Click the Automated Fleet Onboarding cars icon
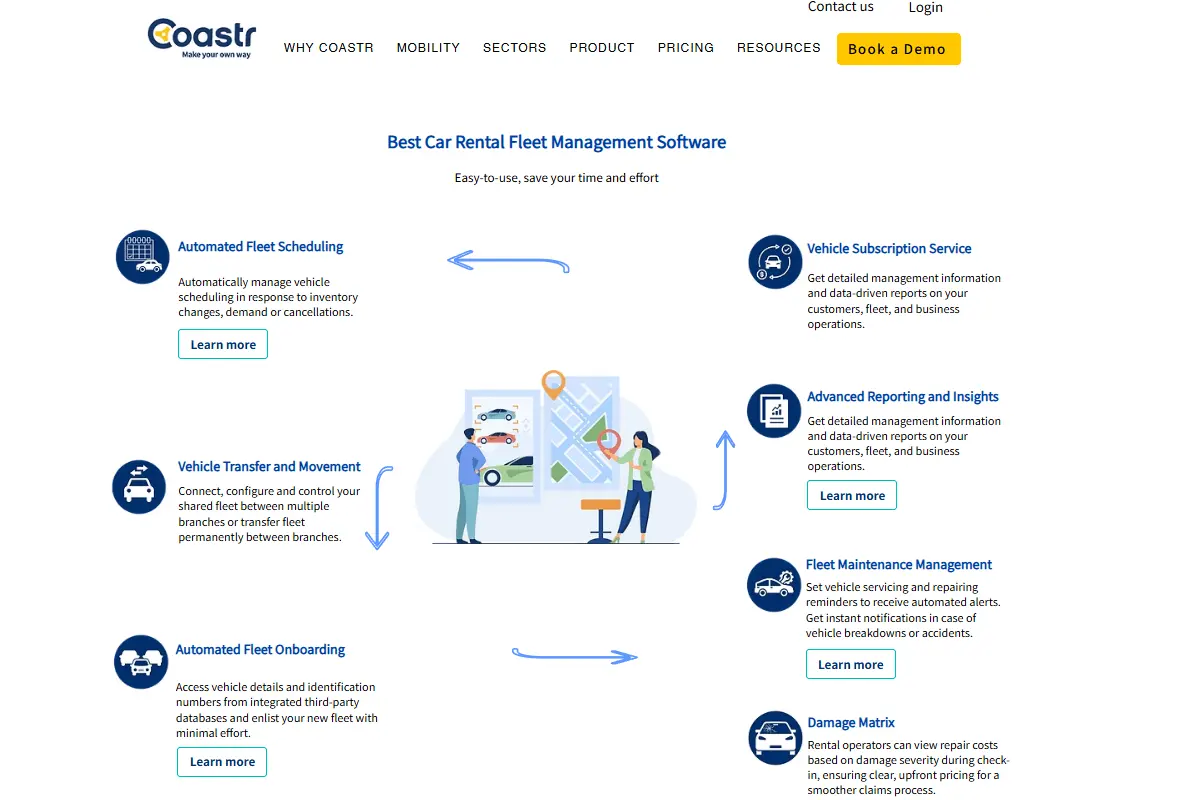The image size is (1200, 800). pyautogui.click(x=141, y=662)
